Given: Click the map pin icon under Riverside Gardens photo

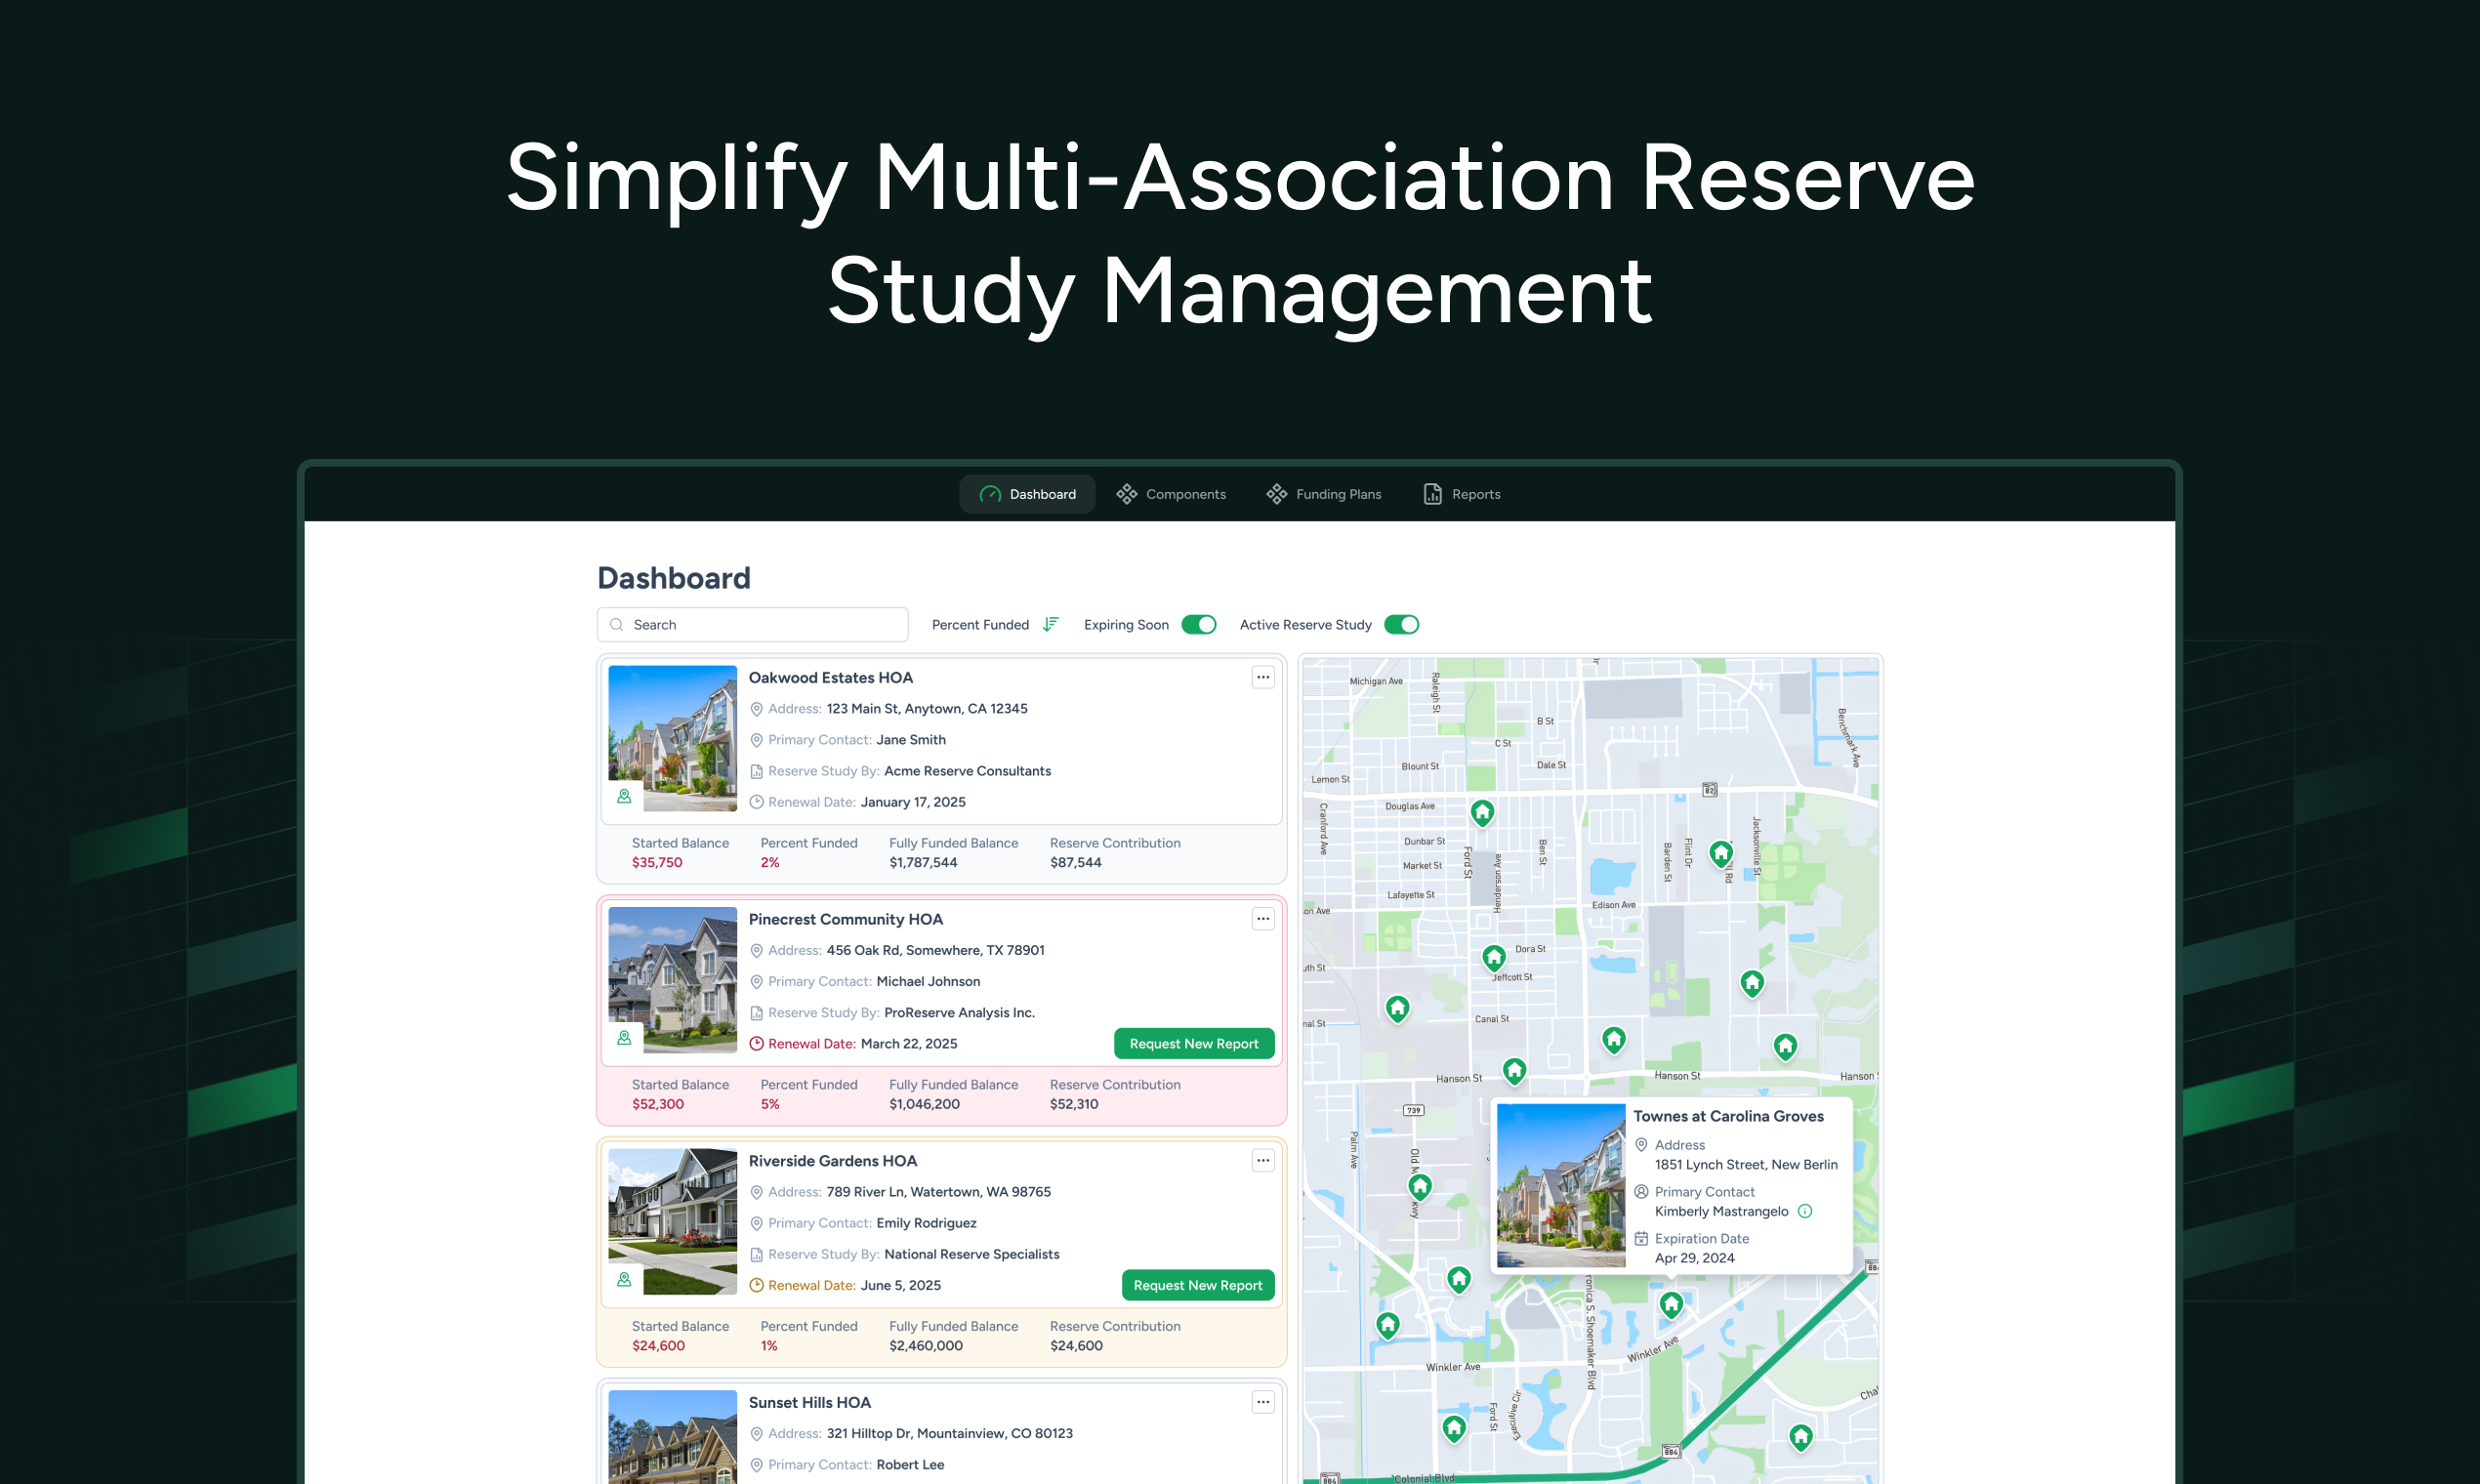Looking at the screenshot, I should (624, 1280).
